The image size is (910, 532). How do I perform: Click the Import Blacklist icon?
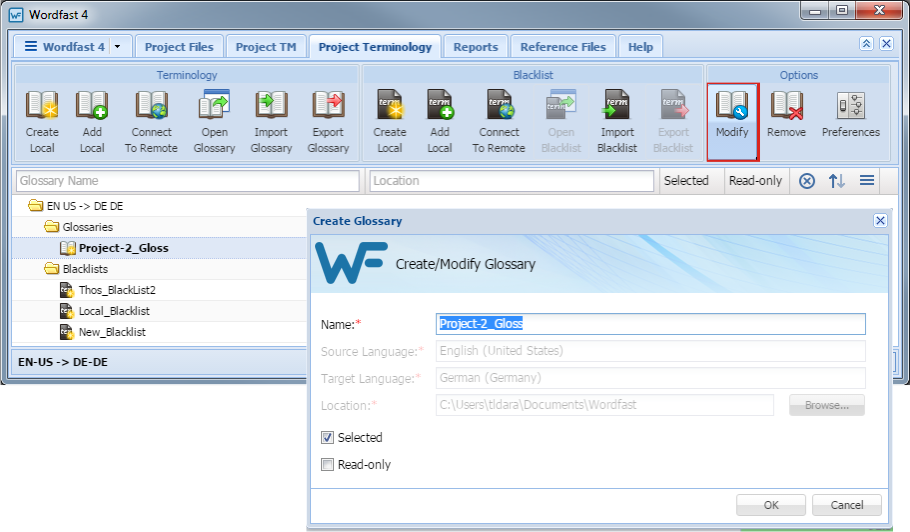(x=616, y=104)
